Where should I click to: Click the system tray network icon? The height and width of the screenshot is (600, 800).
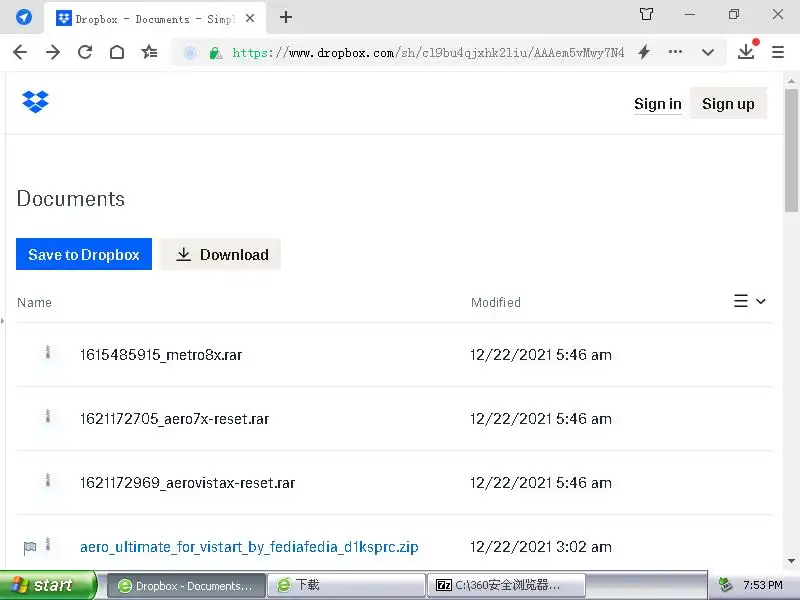coord(725,585)
